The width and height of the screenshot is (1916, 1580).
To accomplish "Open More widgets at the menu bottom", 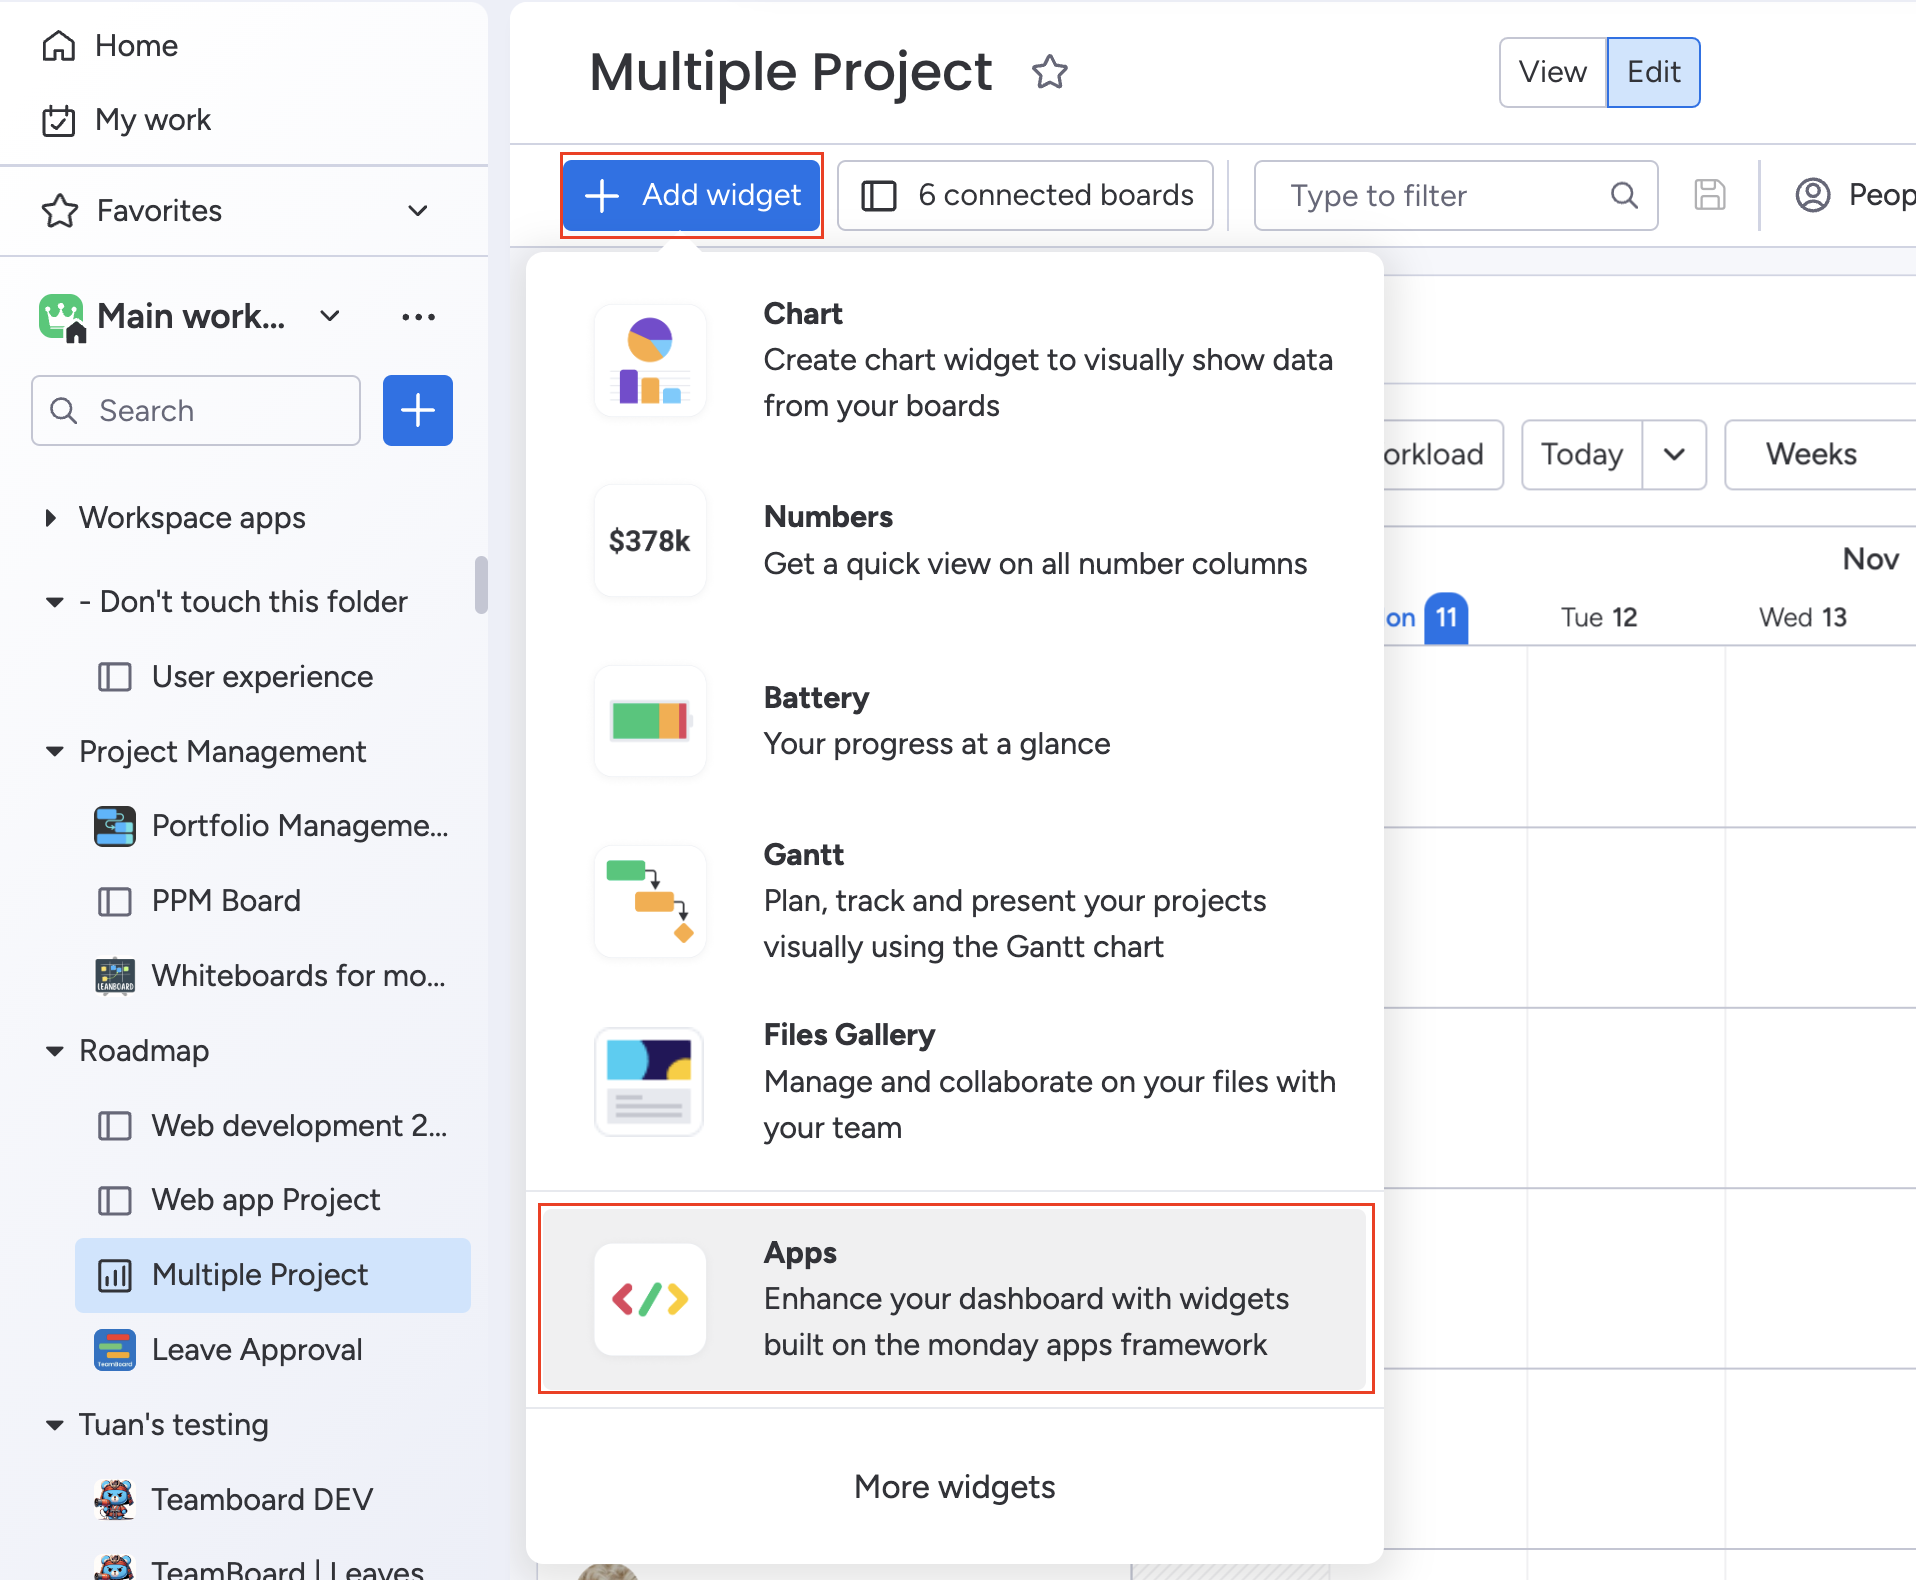I will 954,1487.
